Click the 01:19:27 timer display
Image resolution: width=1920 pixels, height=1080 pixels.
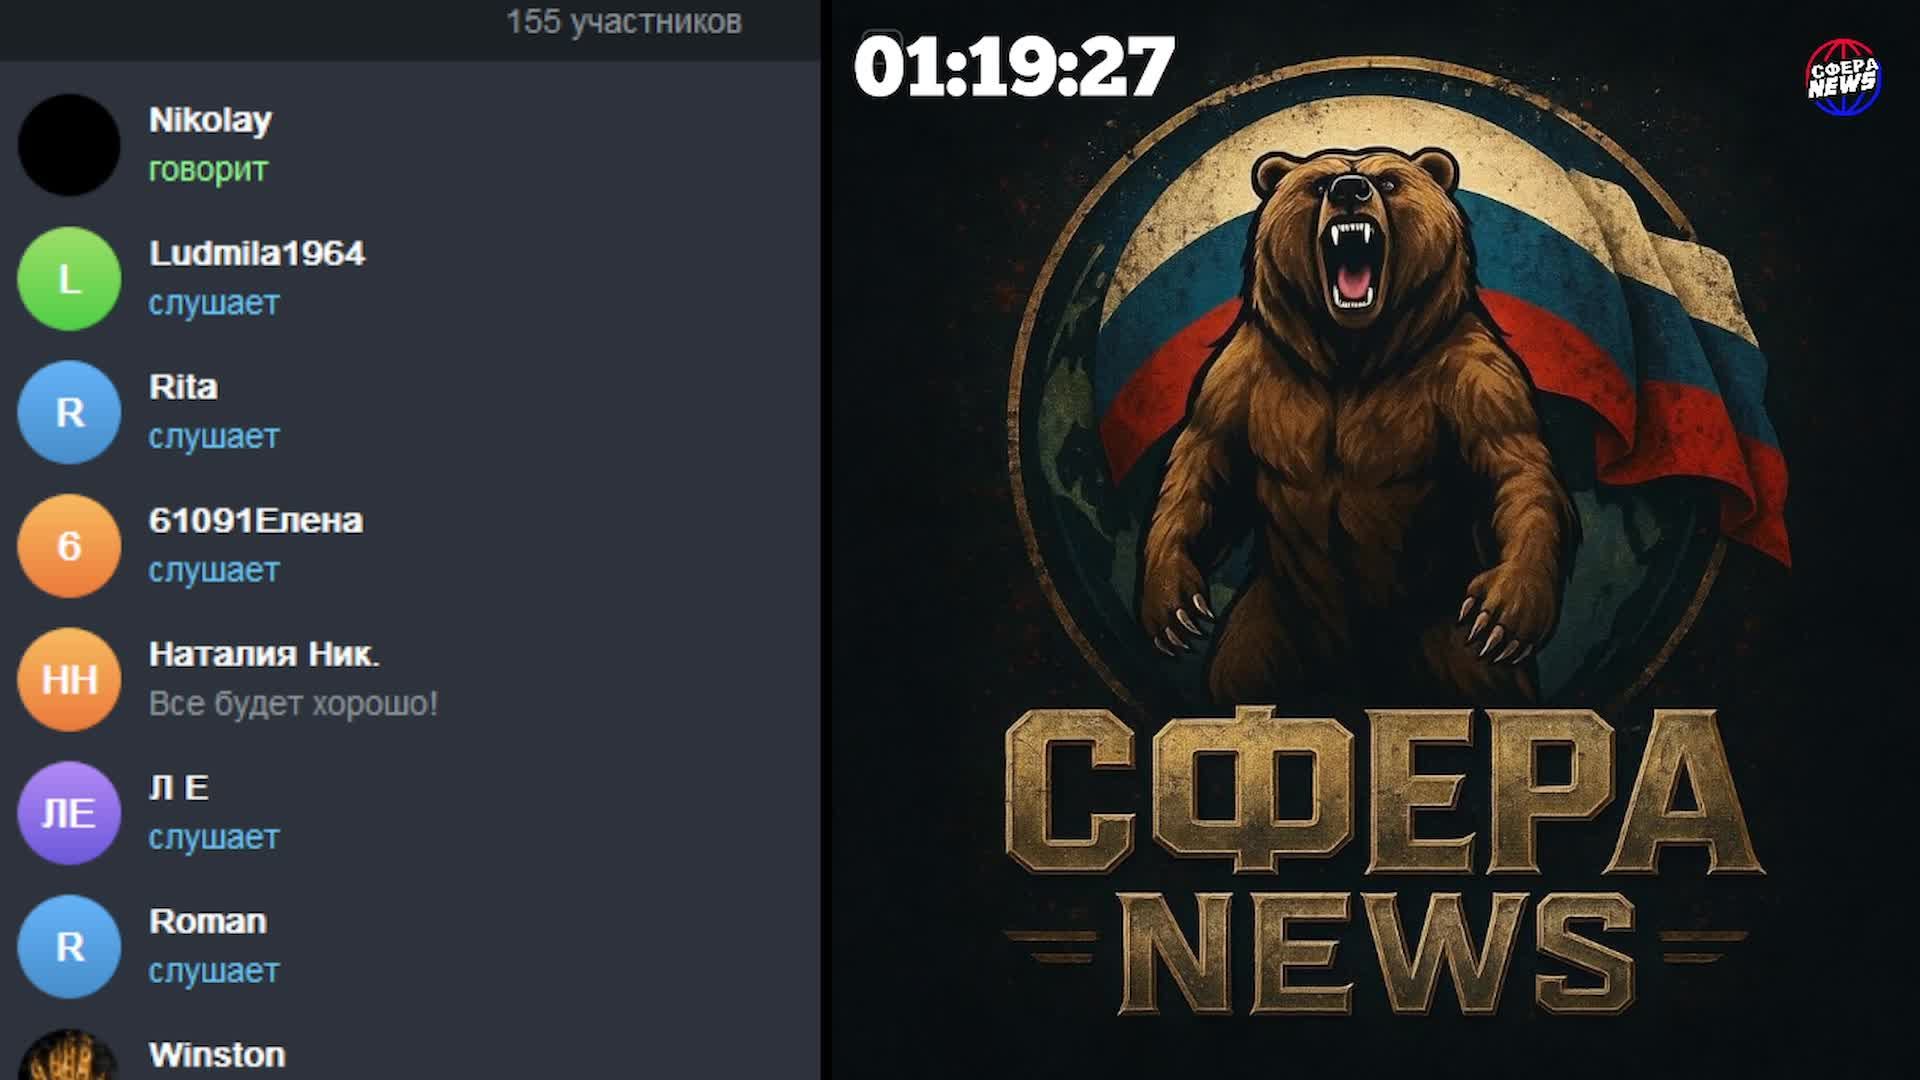tap(1013, 67)
